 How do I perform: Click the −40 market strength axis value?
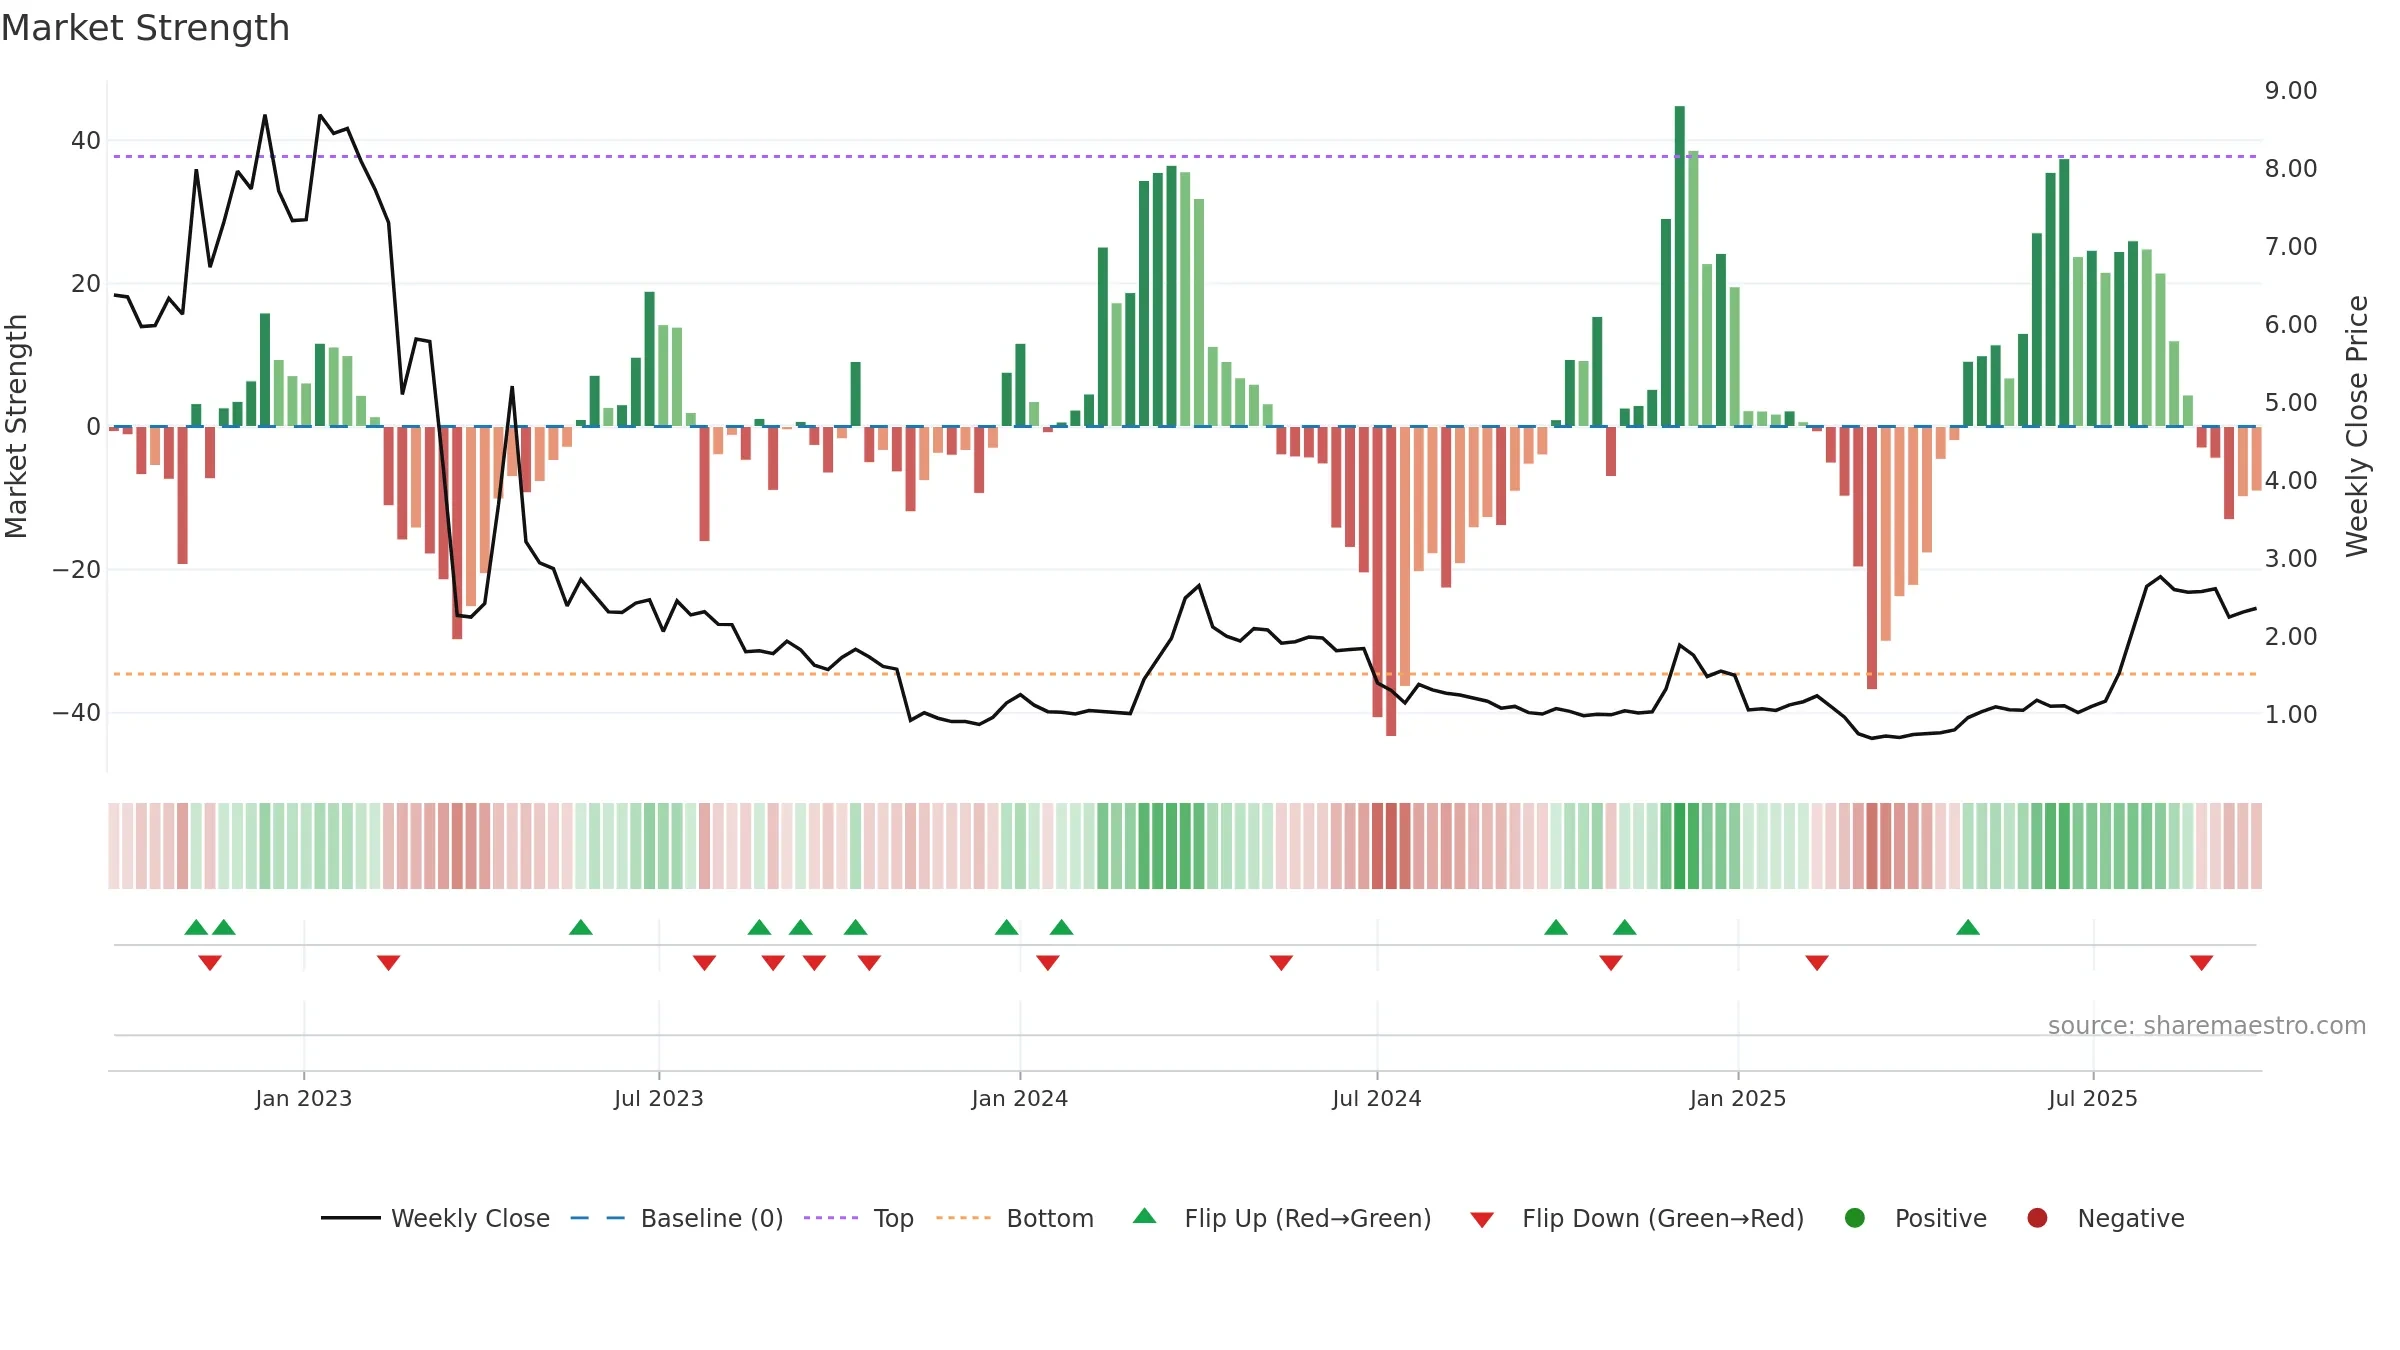tap(77, 713)
